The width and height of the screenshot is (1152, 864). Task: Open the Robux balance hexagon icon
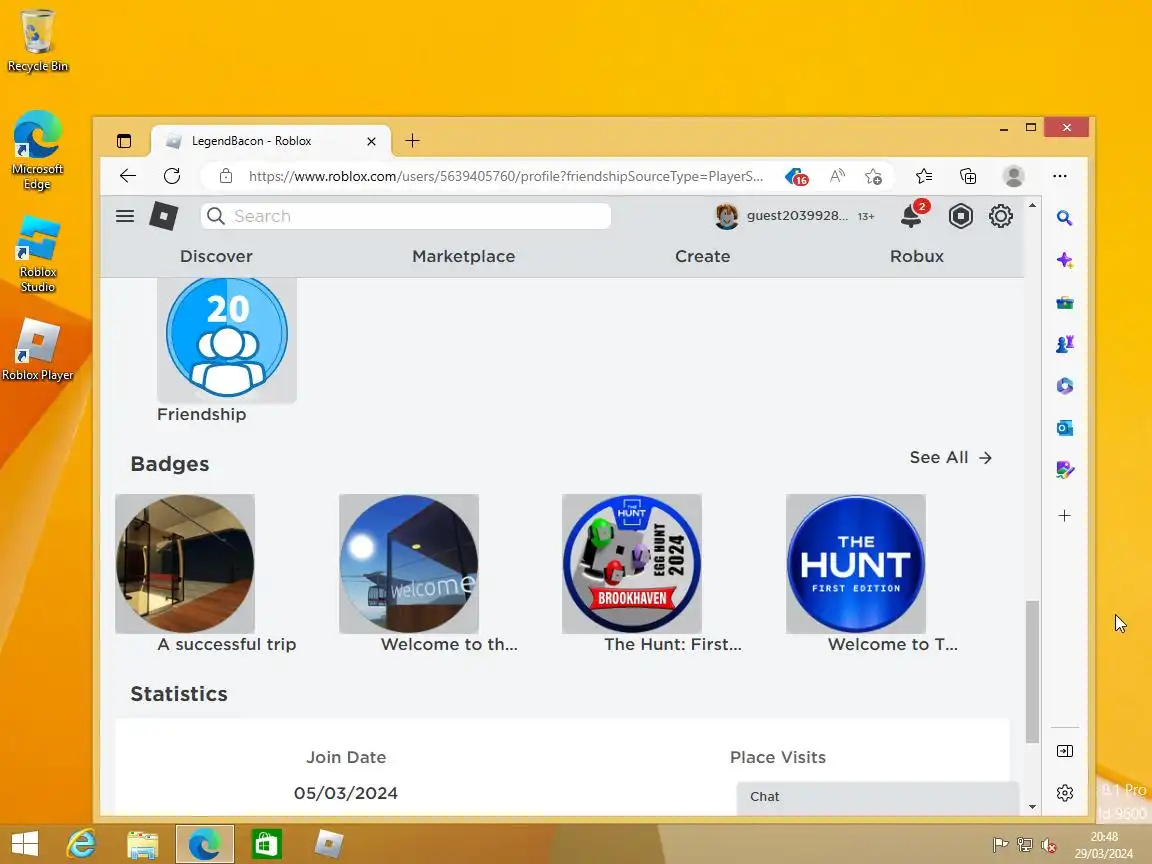[960, 216]
